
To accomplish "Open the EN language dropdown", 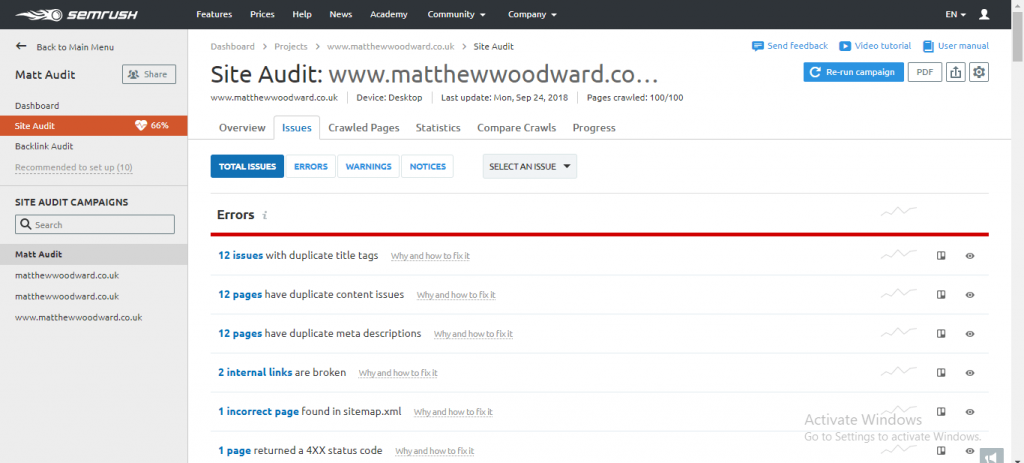I will [x=955, y=15].
